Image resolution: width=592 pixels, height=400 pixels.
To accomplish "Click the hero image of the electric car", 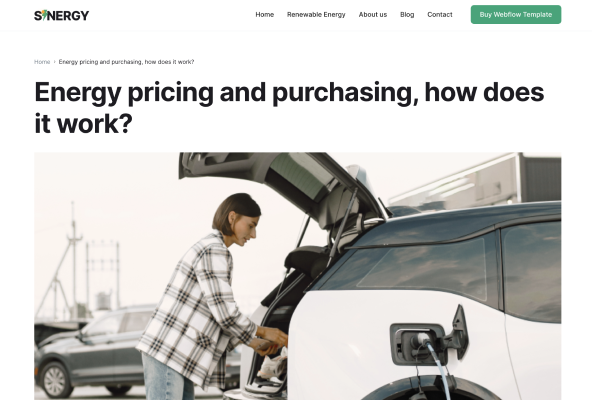I will 298,276.
